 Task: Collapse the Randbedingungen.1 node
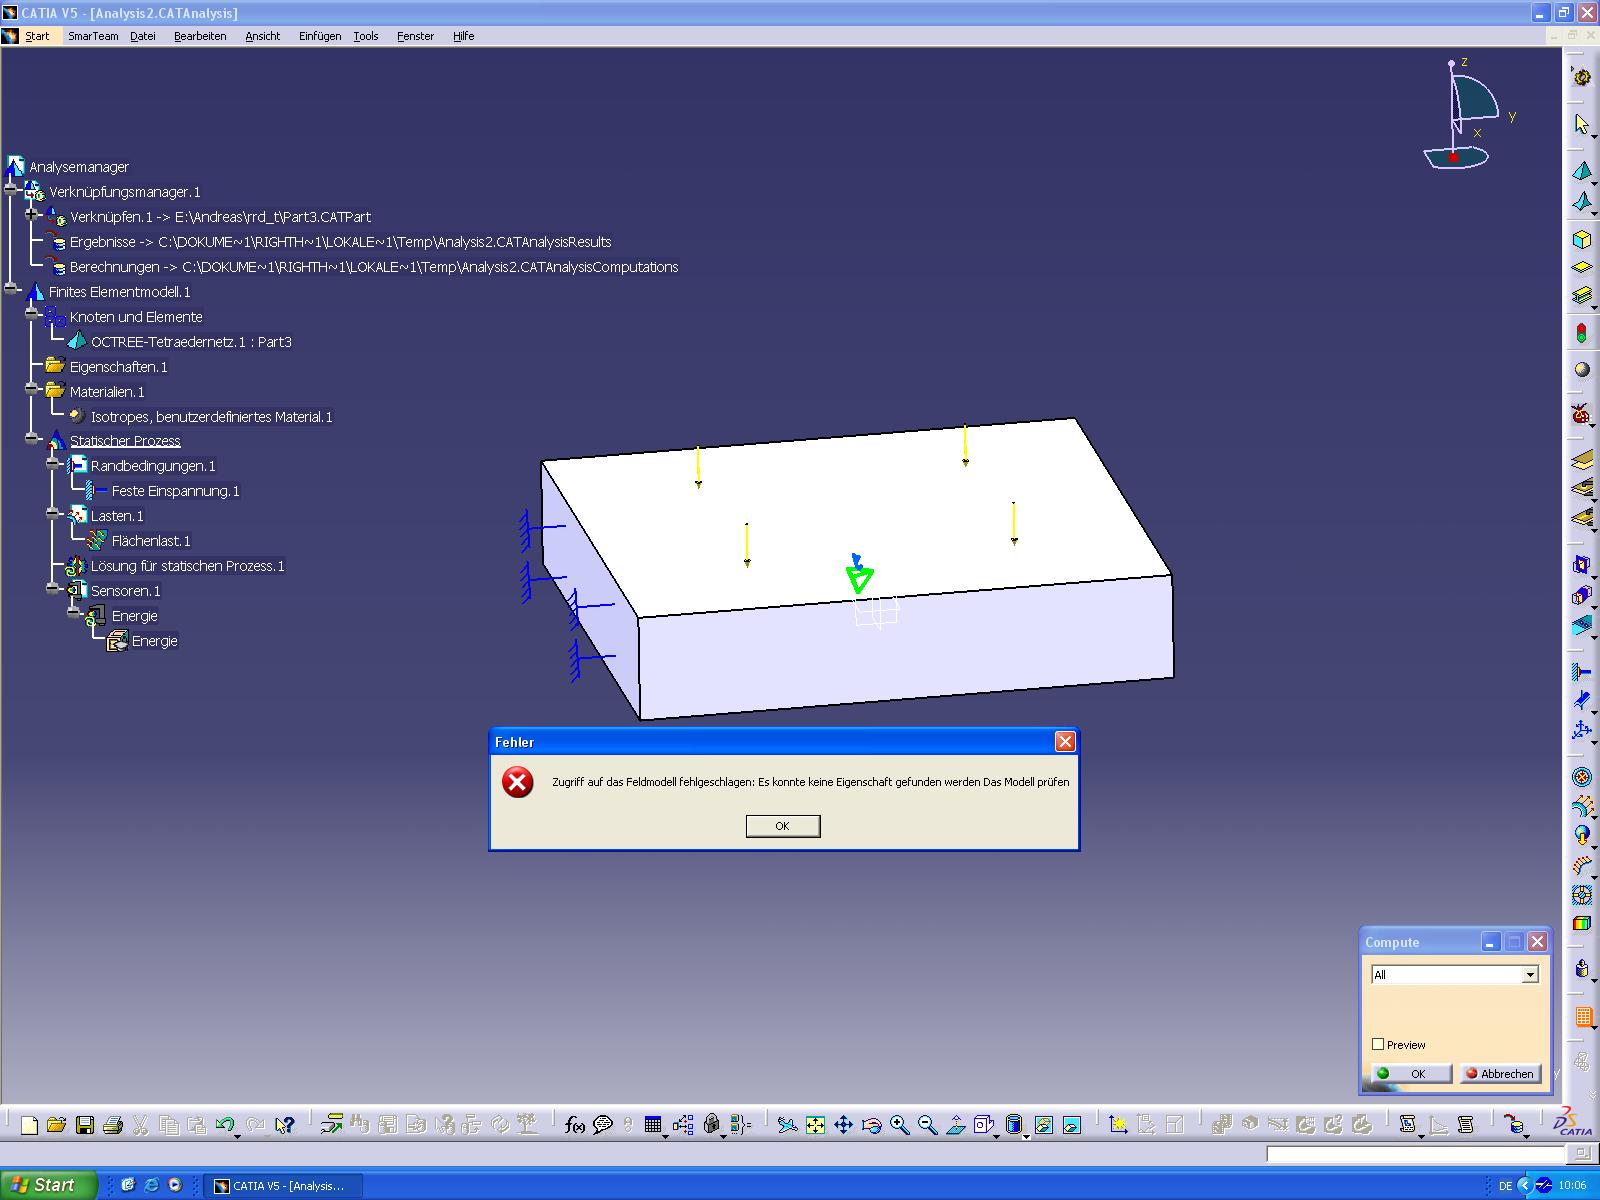pyautogui.click(x=53, y=462)
